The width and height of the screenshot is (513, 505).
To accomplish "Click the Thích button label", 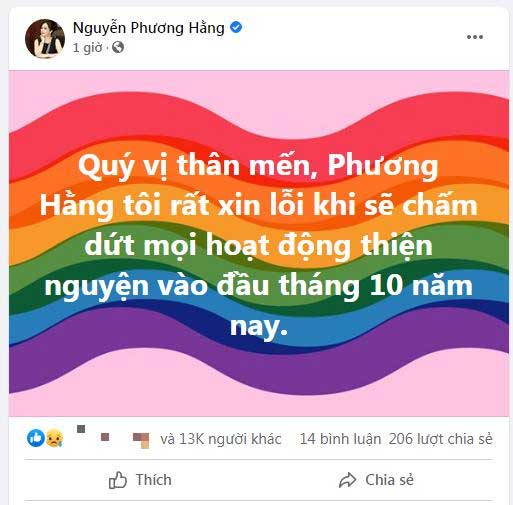I will 153,480.
